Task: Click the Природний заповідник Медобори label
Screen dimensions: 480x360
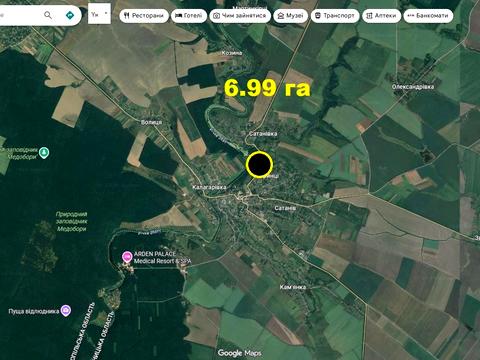Action: pyautogui.click(x=71, y=222)
